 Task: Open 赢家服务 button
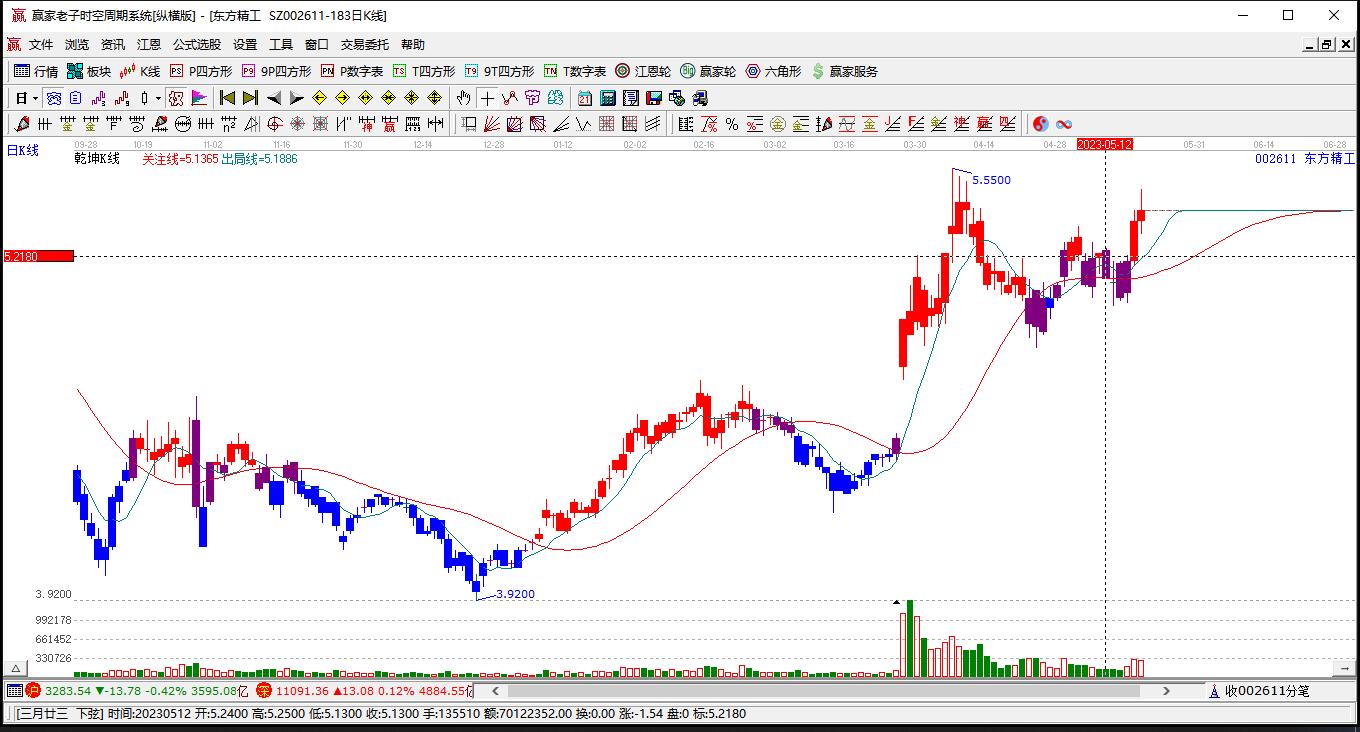[845, 71]
